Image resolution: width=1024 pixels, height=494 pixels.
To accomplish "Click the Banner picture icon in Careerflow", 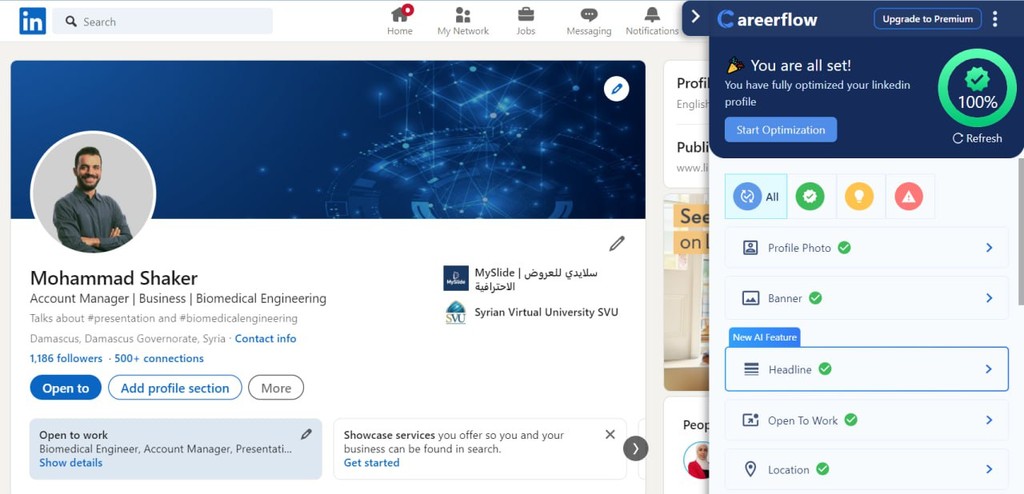I will click(750, 298).
